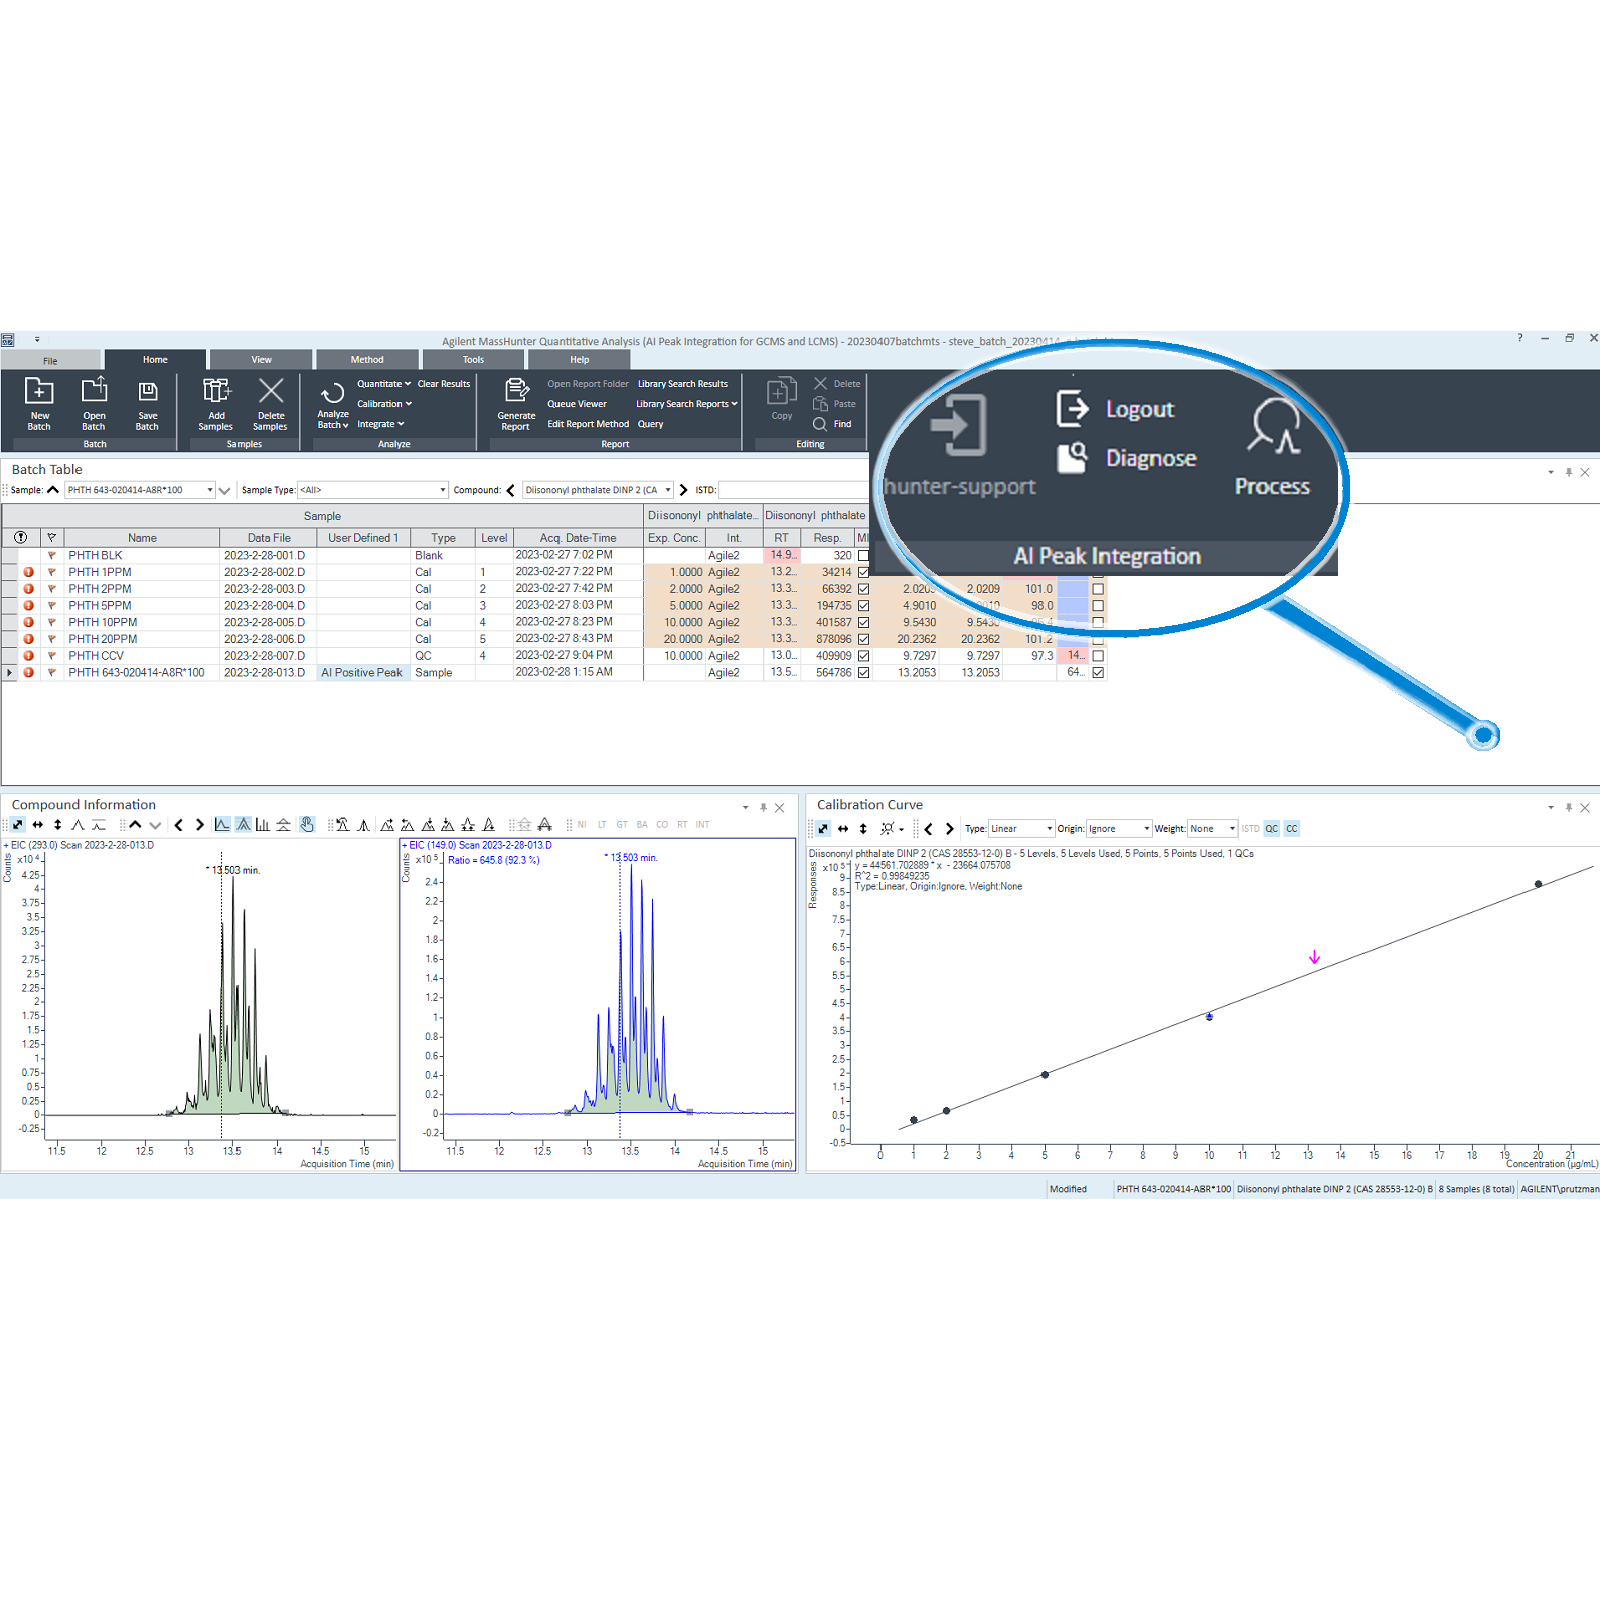Screen dimensions: 1600x1600
Task: Generate Report from the ribbon
Action: click(516, 403)
